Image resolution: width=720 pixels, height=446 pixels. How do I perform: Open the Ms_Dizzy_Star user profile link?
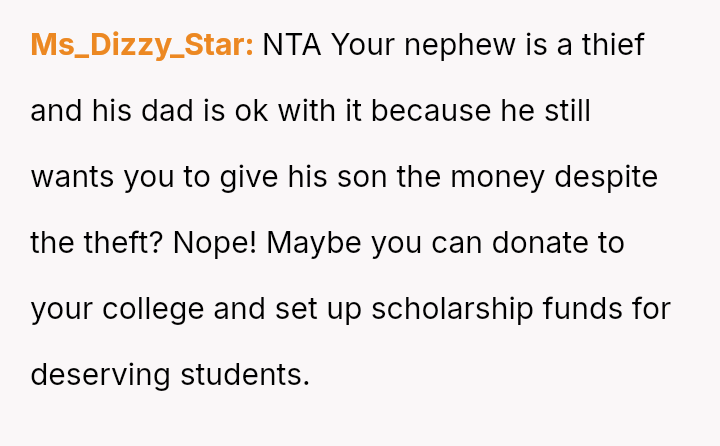(141, 45)
